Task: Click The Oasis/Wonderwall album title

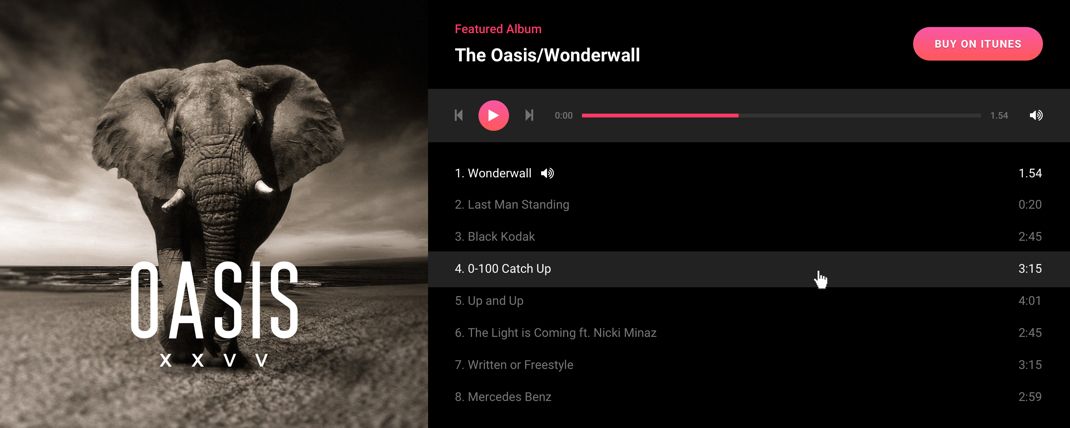Action: [547, 55]
